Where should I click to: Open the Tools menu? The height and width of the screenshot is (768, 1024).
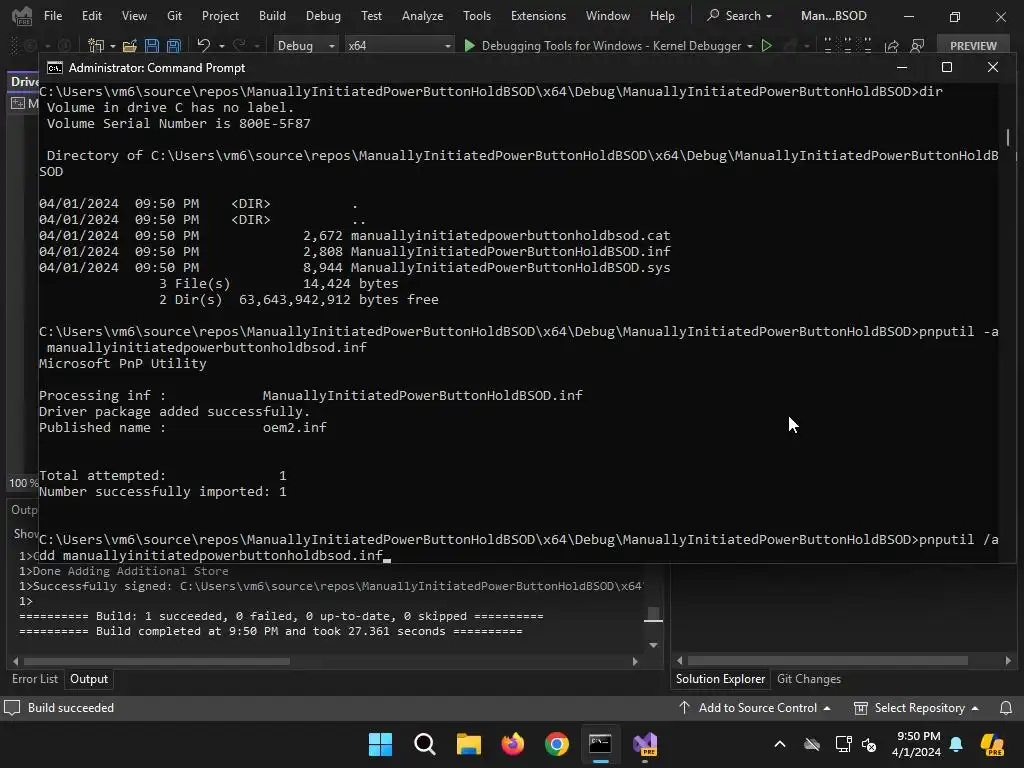(x=477, y=16)
